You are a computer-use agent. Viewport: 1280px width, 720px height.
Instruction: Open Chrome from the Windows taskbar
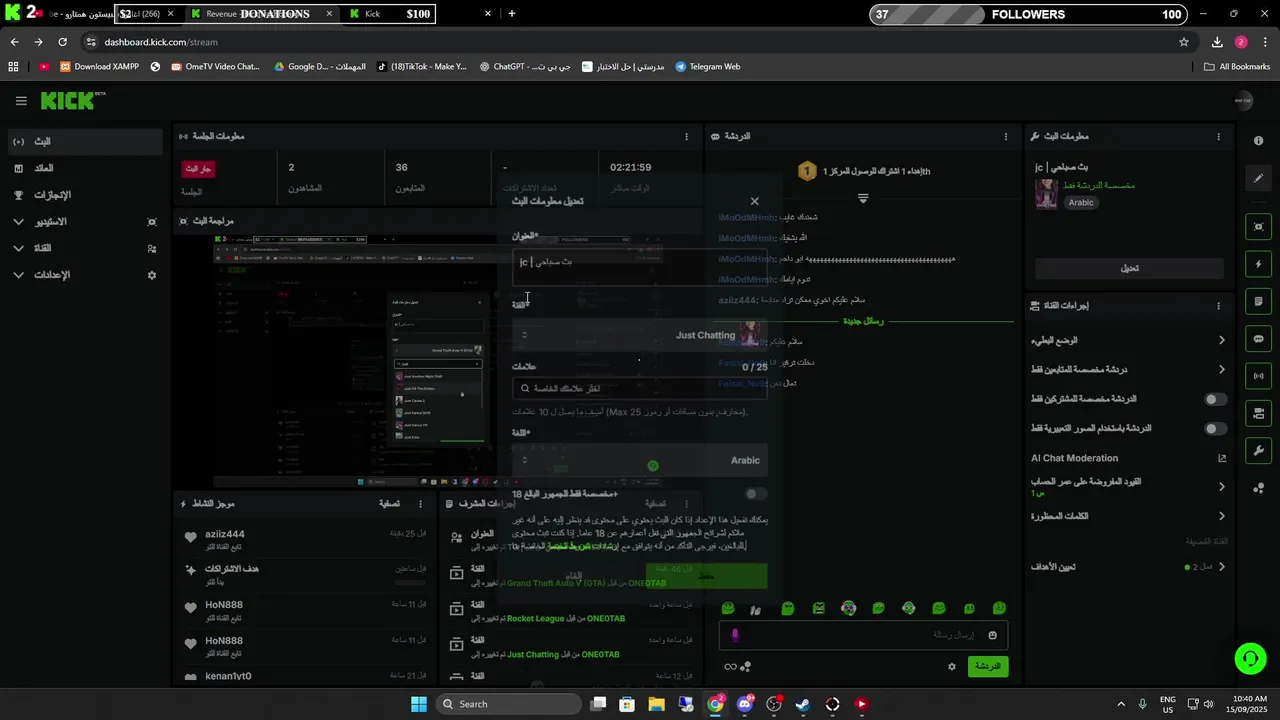(716, 704)
